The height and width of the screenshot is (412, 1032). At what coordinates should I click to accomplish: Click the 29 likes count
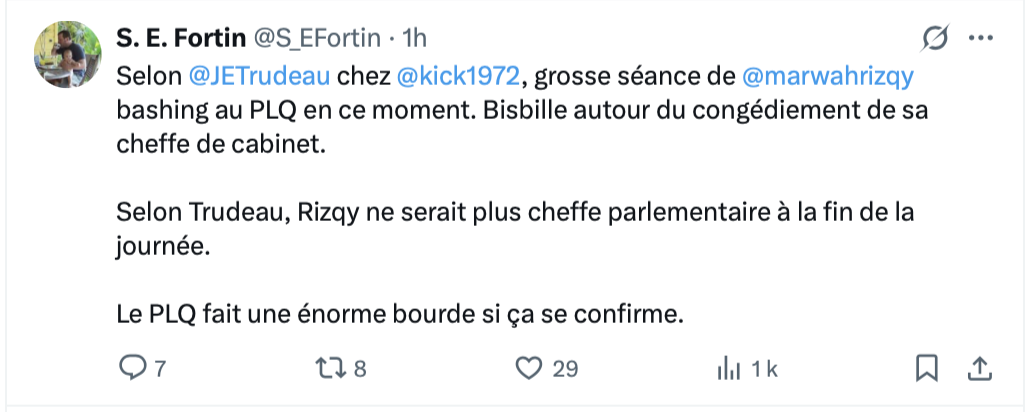tap(565, 370)
